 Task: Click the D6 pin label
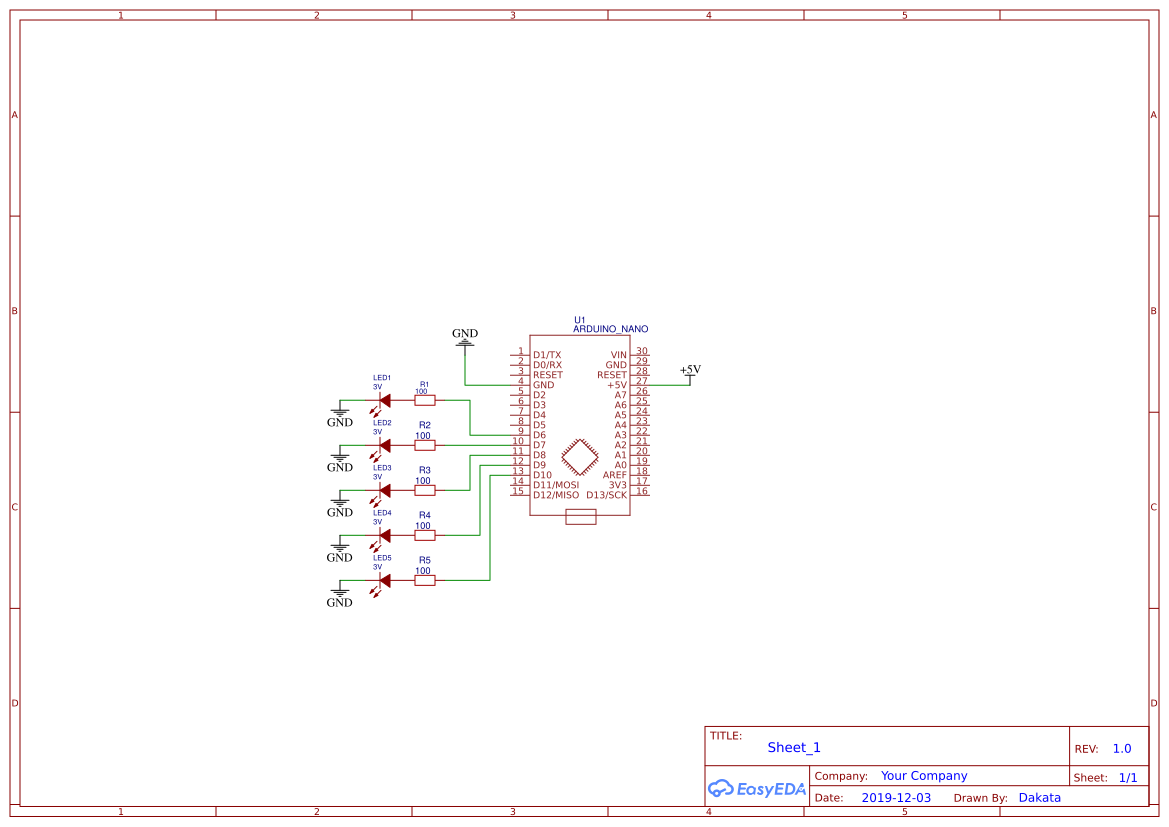tap(539, 435)
